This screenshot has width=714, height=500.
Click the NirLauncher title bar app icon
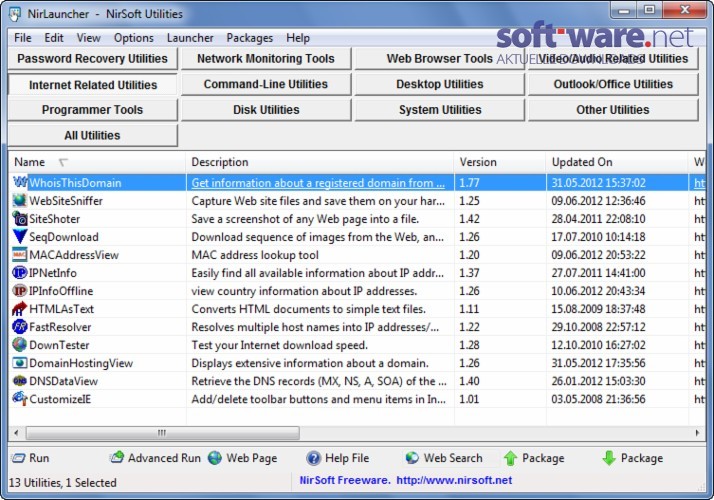click(x=15, y=14)
